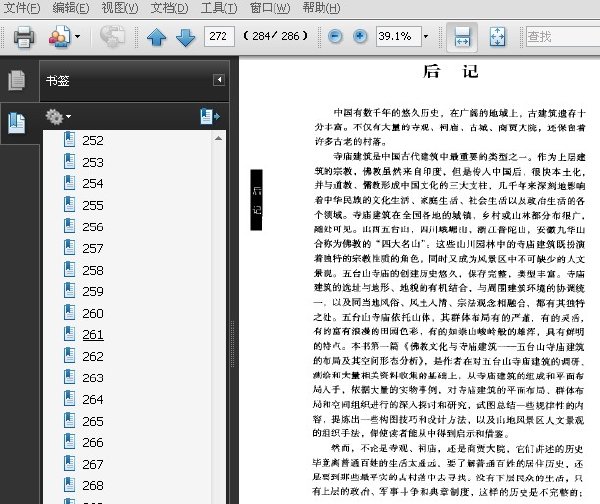Click the panel splitter grip handle
Image resolution: width=600 pixels, height=504 pixels.
pos(232,344)
